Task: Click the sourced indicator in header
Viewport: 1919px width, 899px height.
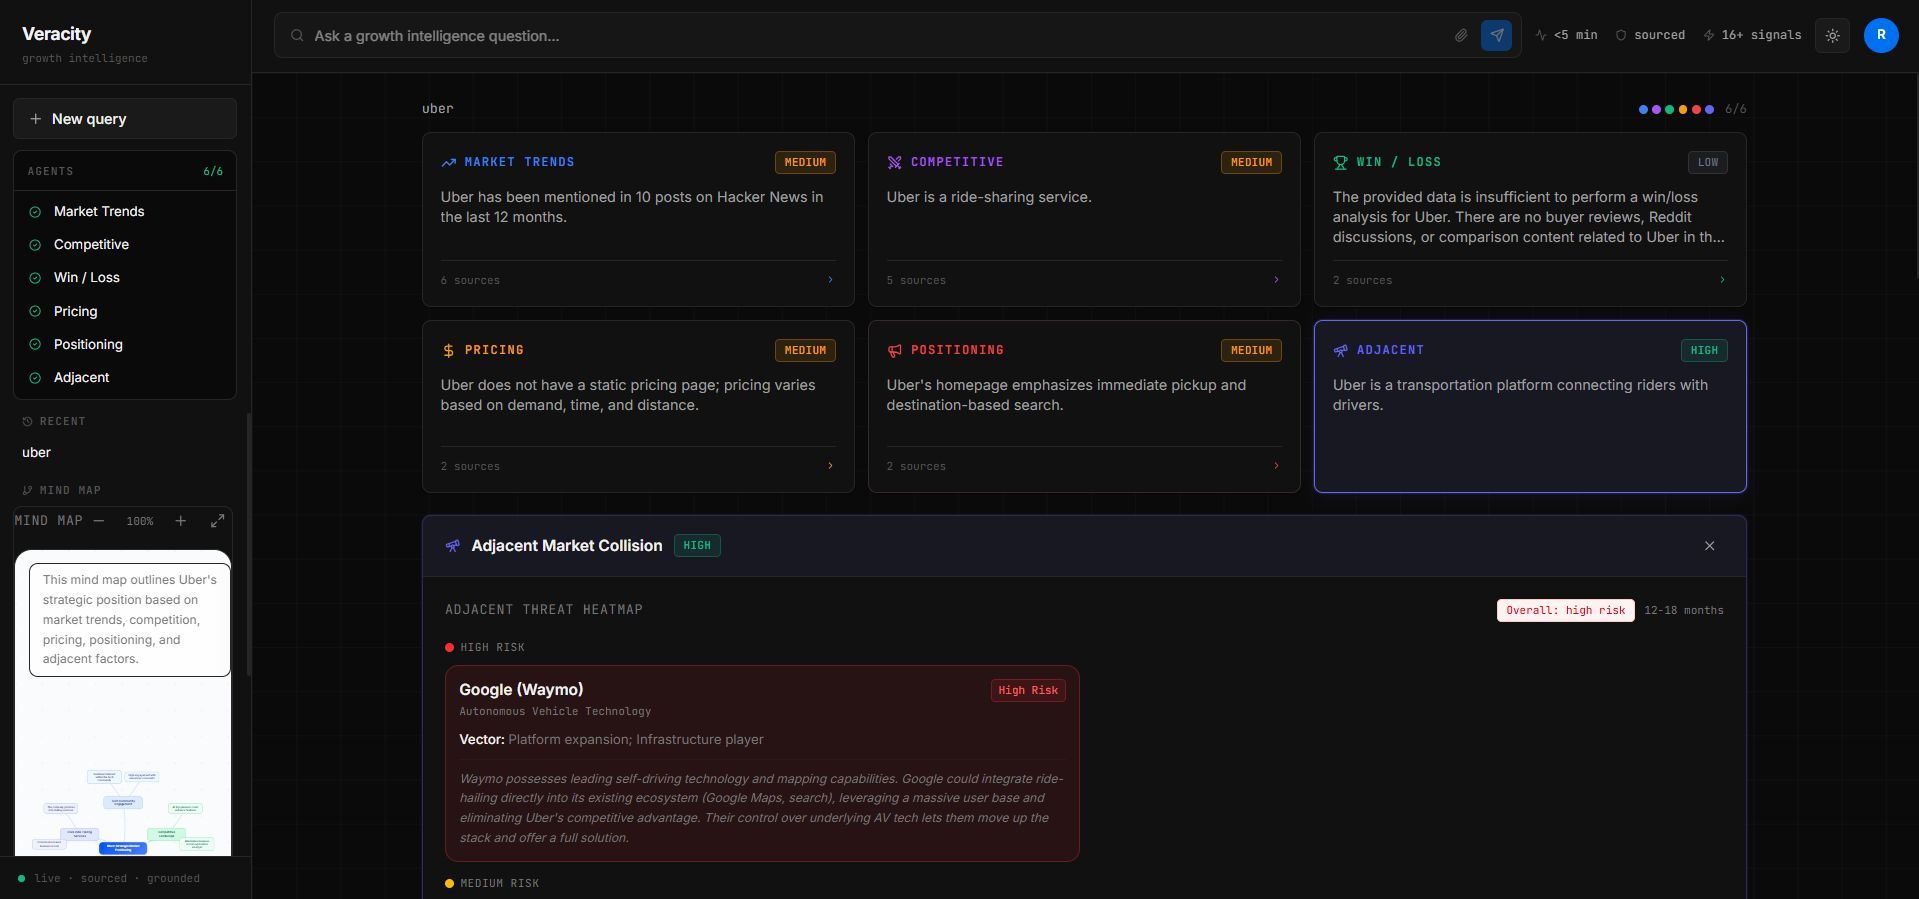Action: pyautogui.click(x=1650, y=35)
